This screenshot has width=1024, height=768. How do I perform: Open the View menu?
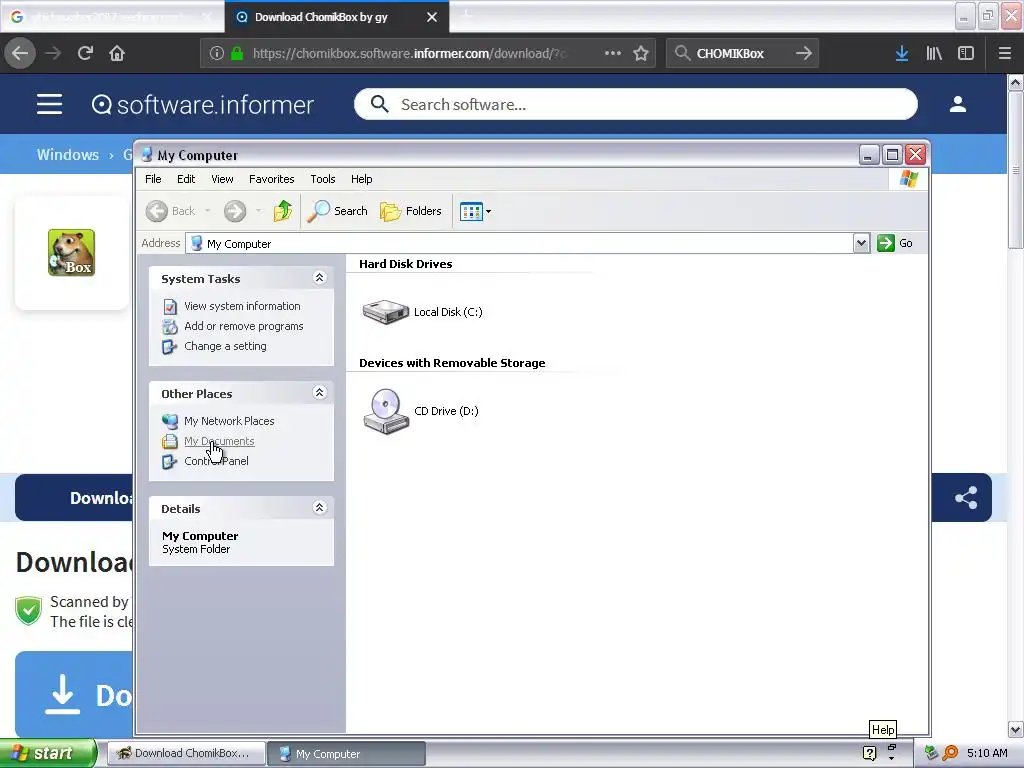[222, 179]
